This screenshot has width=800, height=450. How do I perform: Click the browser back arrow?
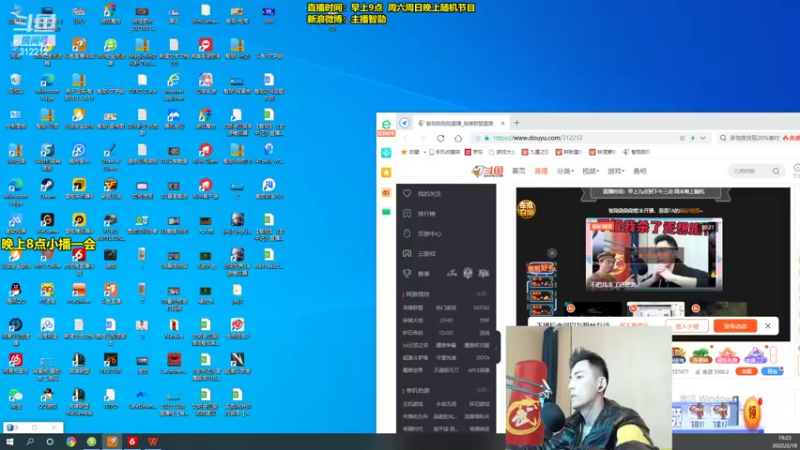pos(406,138)
